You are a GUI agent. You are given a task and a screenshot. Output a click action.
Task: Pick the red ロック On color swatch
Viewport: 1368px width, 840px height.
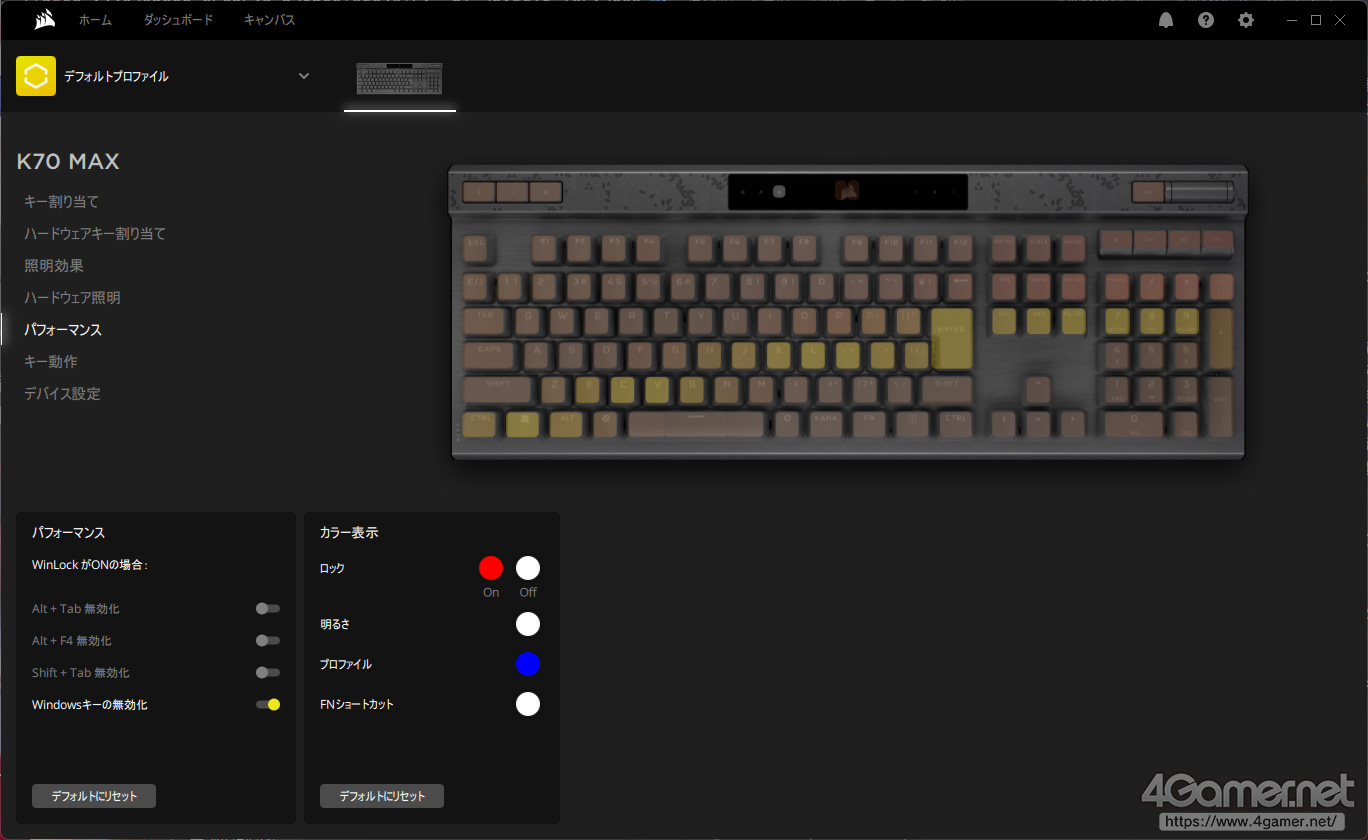click(x=491, y=568)
